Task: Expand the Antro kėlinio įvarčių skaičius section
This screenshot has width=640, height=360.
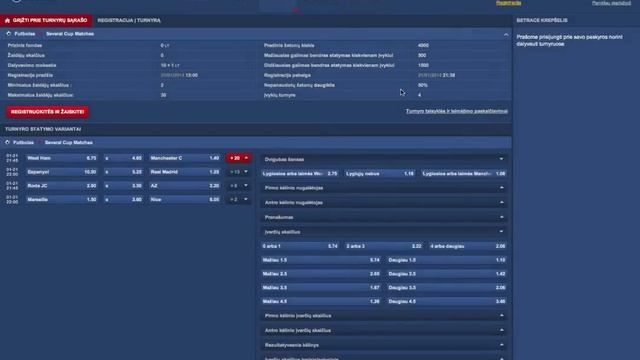Action: (384, 330)
